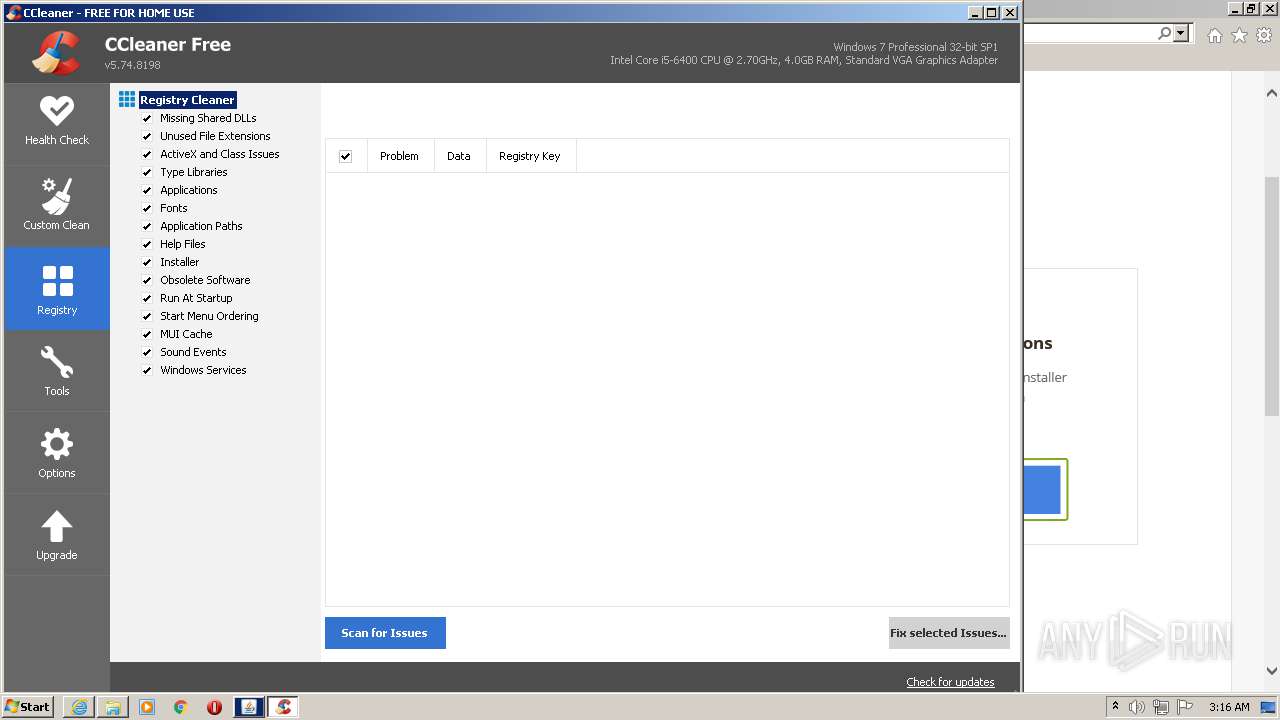Image resolution: width=1280 pixels, height=720 pixels.
Task: Toggle Type Libraries checkbox
Action: [147, 172]
